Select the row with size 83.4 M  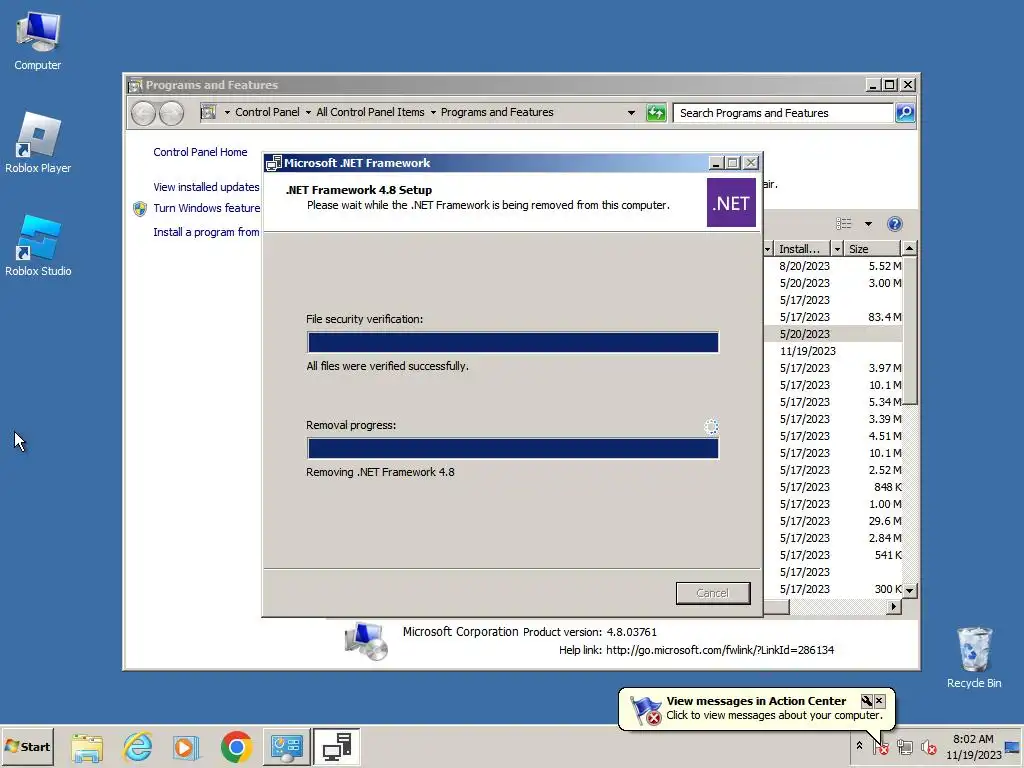point(833,317)
